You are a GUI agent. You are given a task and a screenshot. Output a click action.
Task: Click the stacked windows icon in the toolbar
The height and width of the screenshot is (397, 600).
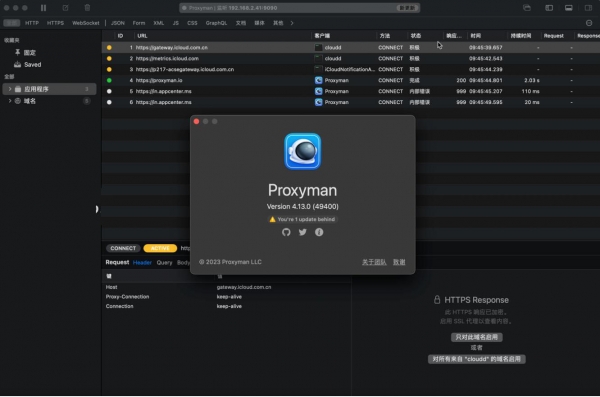pyautogui.click(x=527, y=8)
